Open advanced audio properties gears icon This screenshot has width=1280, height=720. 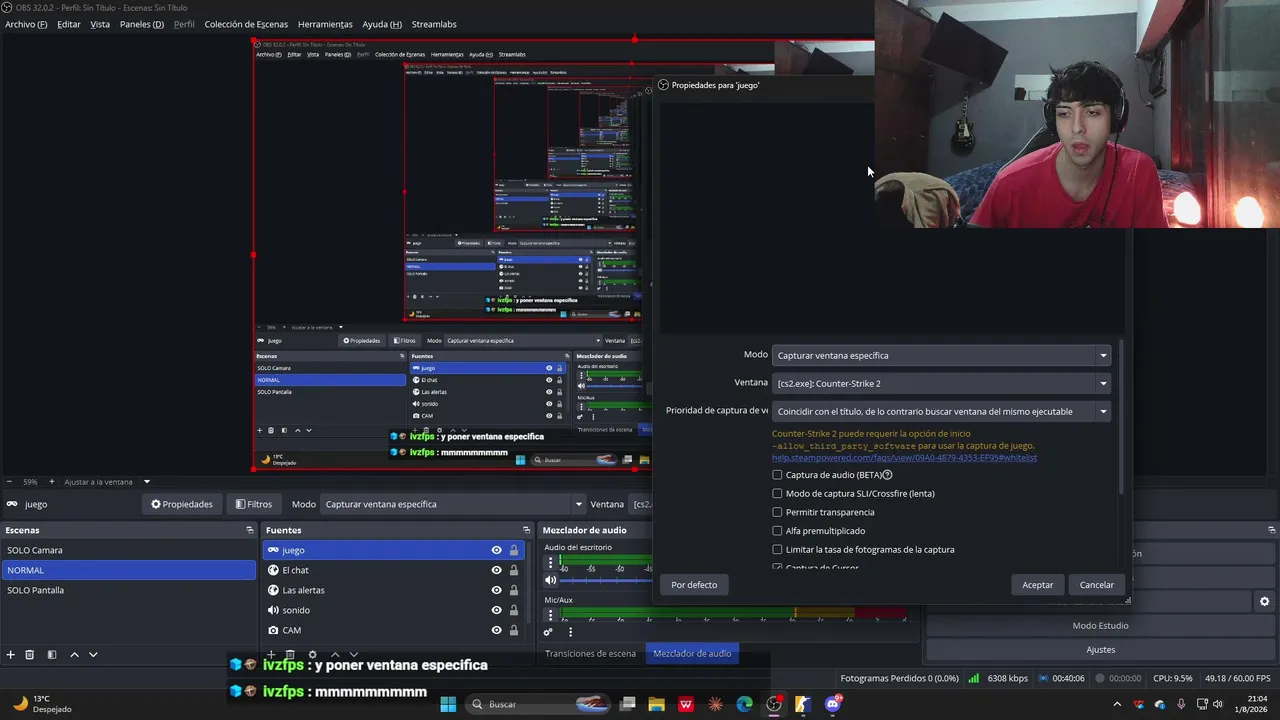[548, 632]
